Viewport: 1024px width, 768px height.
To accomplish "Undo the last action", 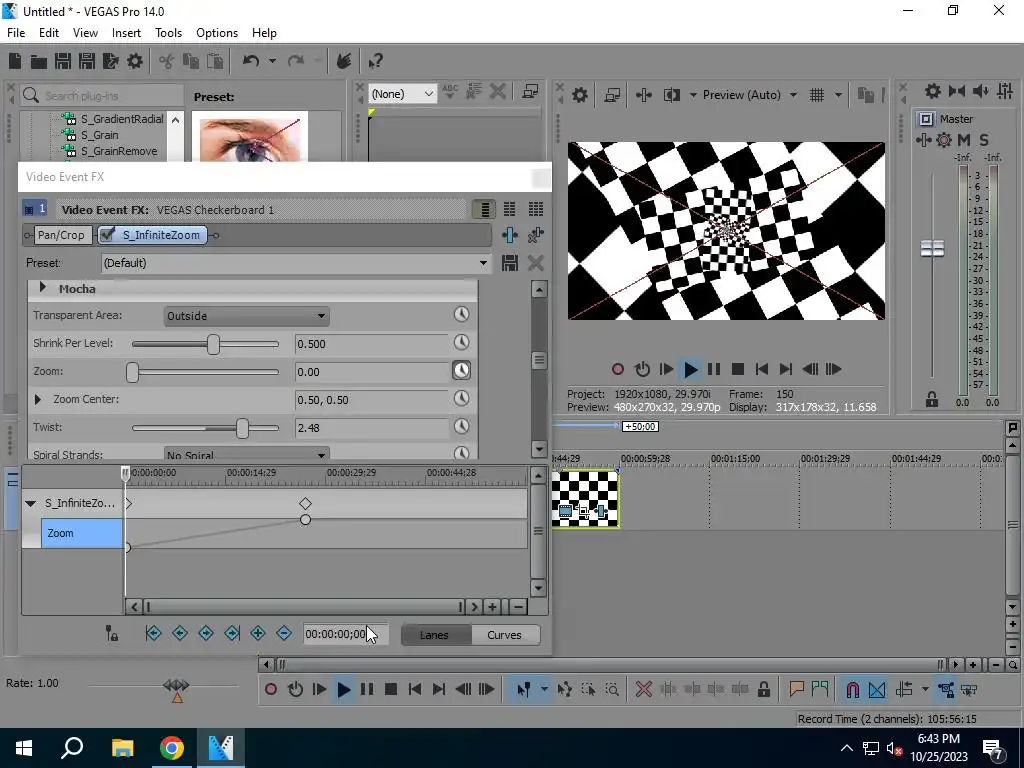I will point(251,61).
